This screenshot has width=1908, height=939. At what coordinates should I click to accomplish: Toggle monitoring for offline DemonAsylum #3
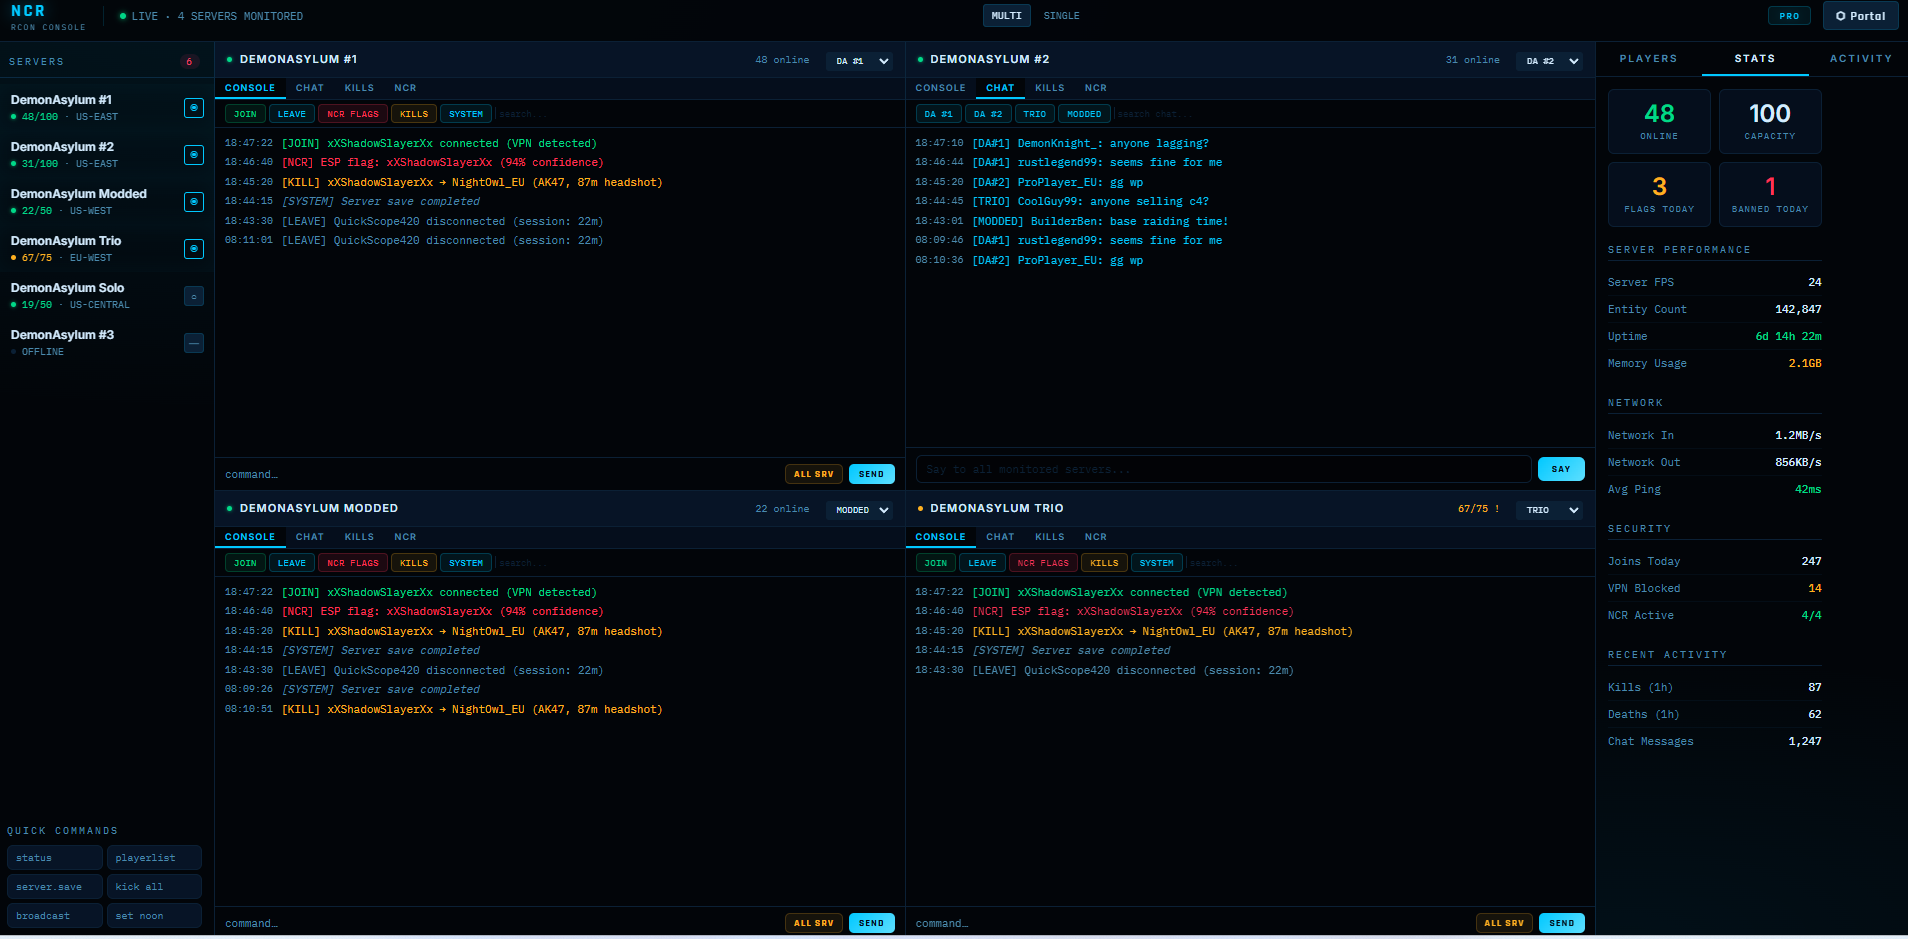(x=194, y=343)
